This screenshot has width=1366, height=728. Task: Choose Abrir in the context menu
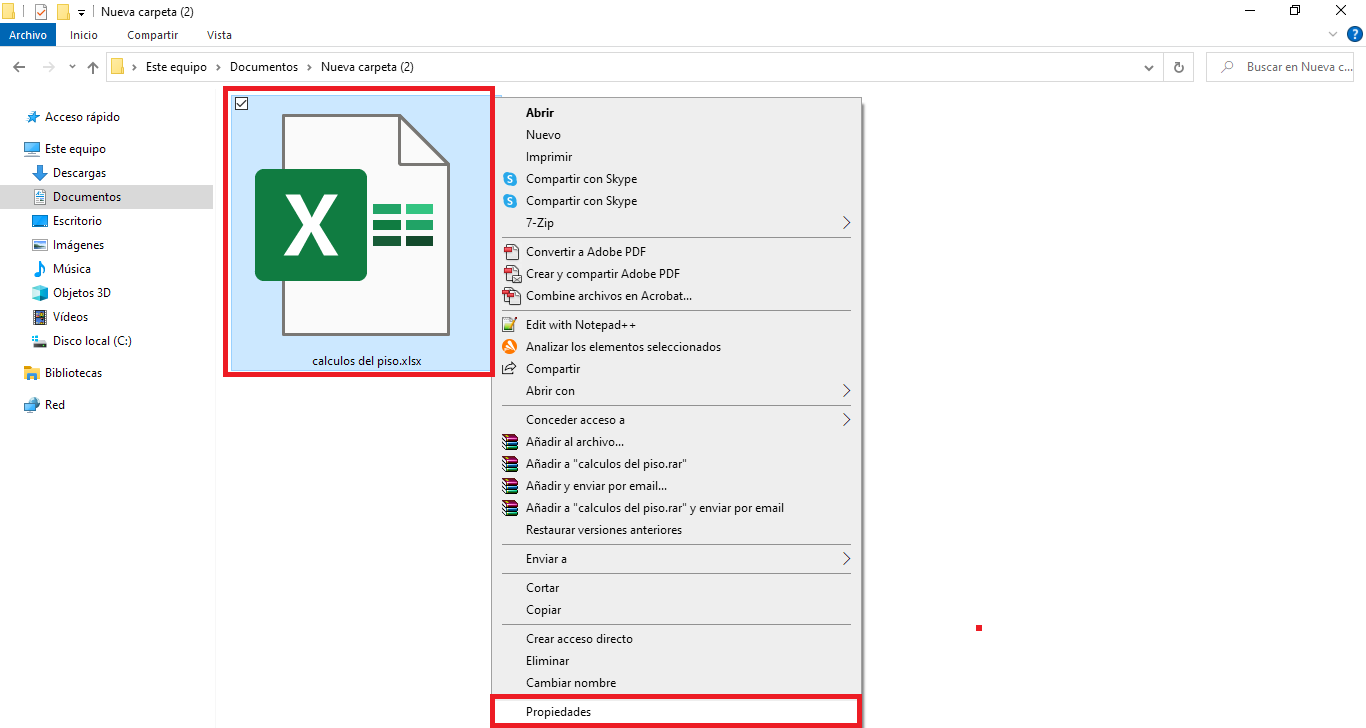tap(676, 113)
